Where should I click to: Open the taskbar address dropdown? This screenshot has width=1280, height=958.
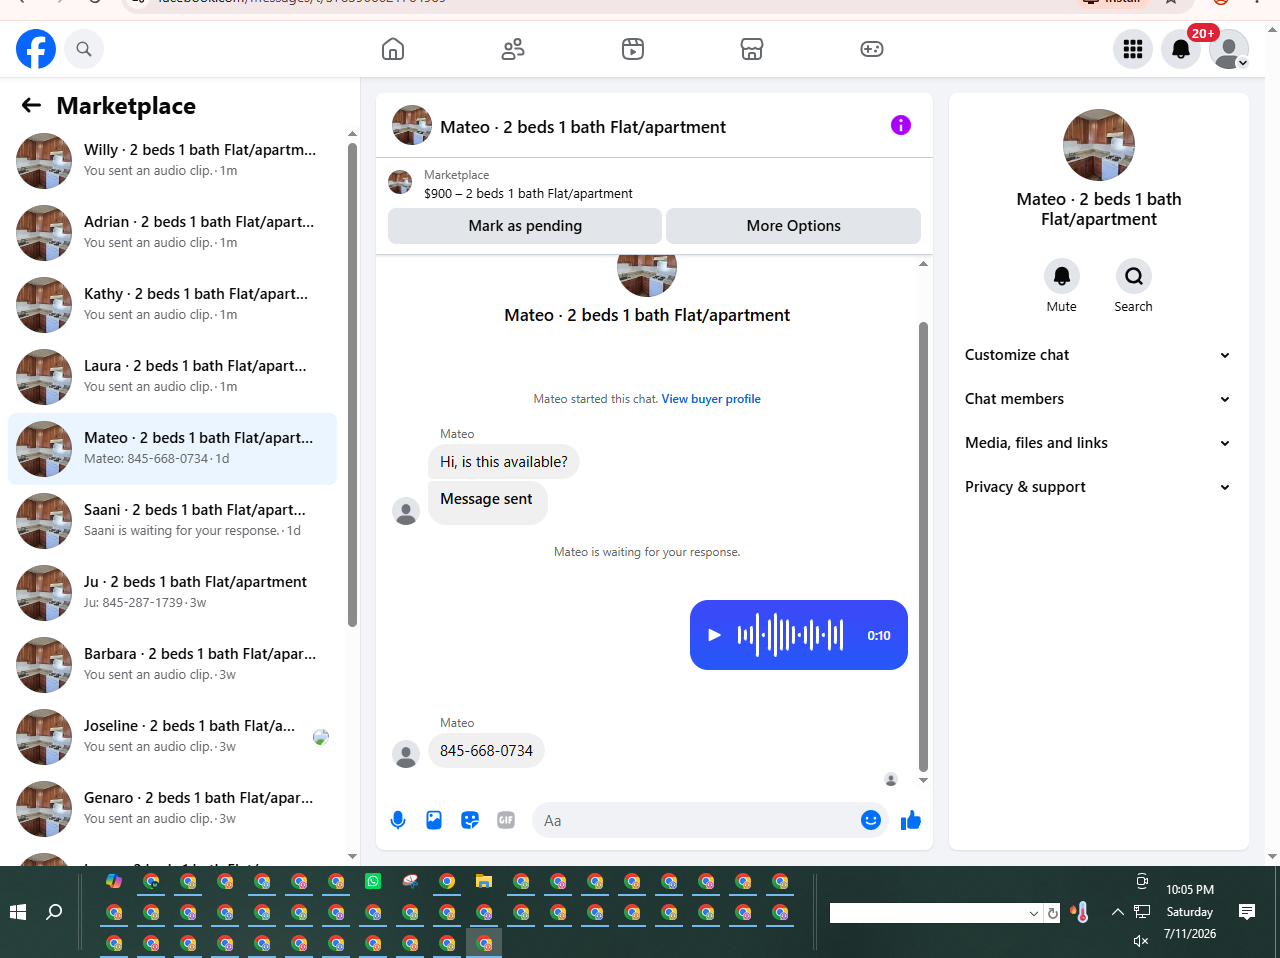(1034, 913)
